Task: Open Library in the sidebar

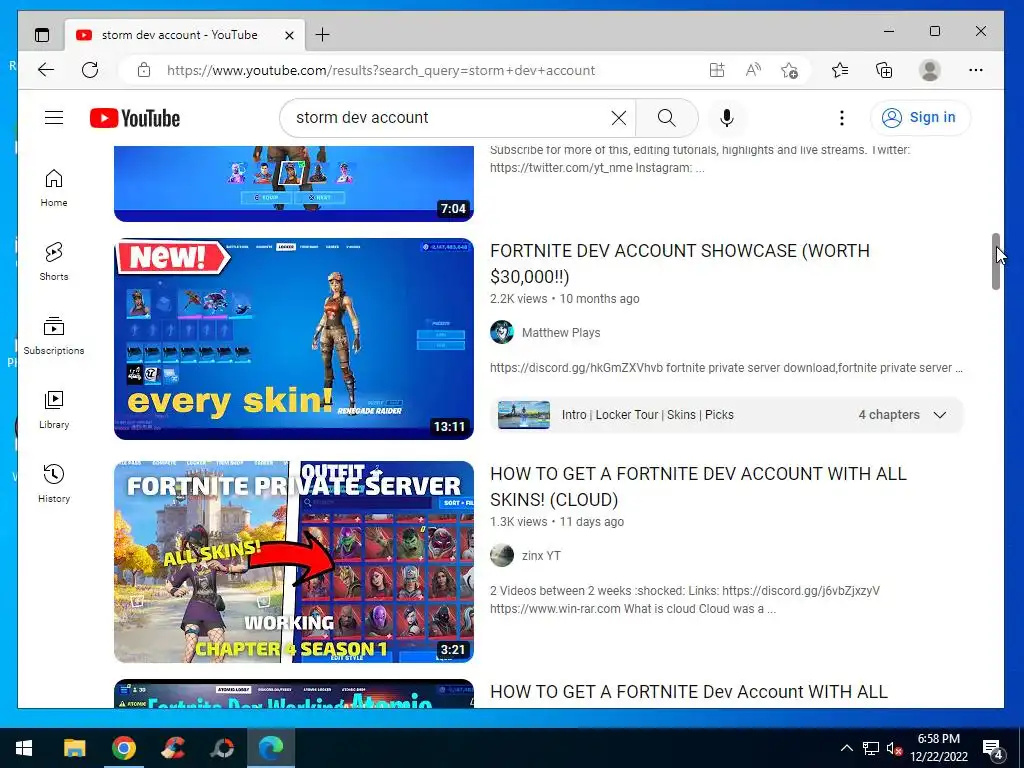Action: point(54,409)
